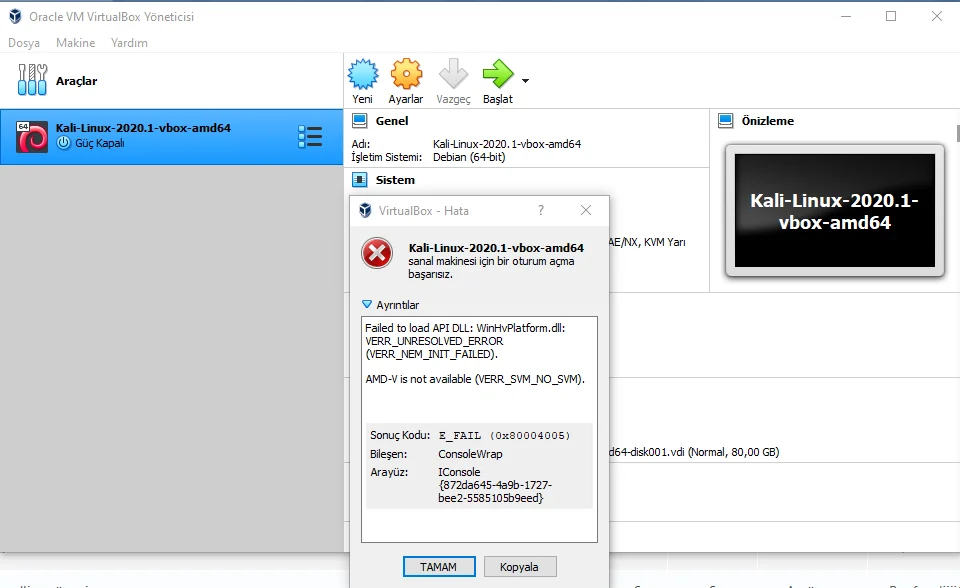Collapse the Ayrıntılar details section
960x588 pixels.
click(367, 304)
